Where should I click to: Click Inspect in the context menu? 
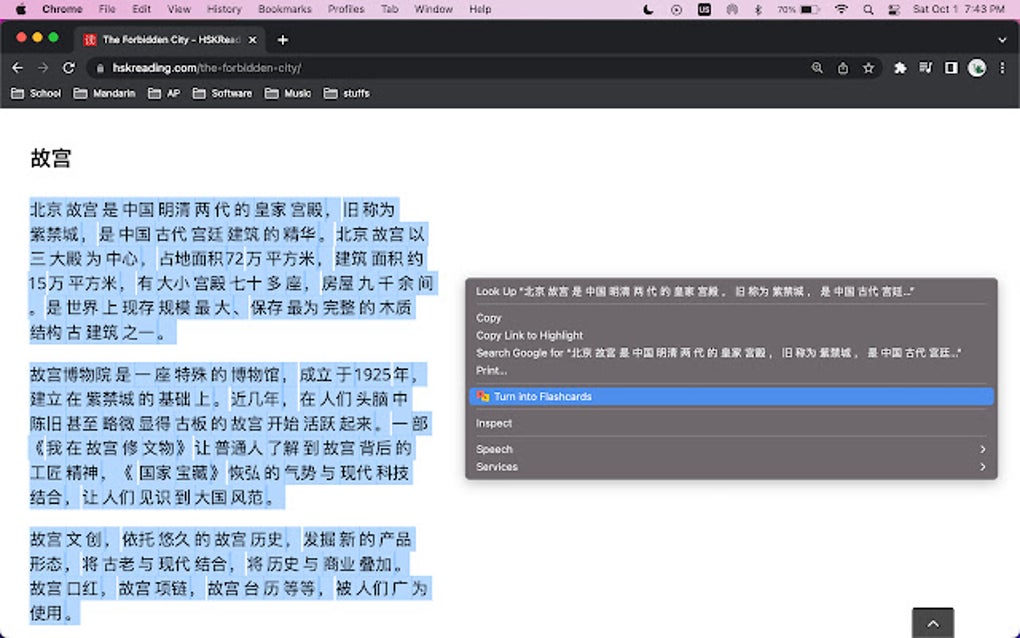(494, 423)
